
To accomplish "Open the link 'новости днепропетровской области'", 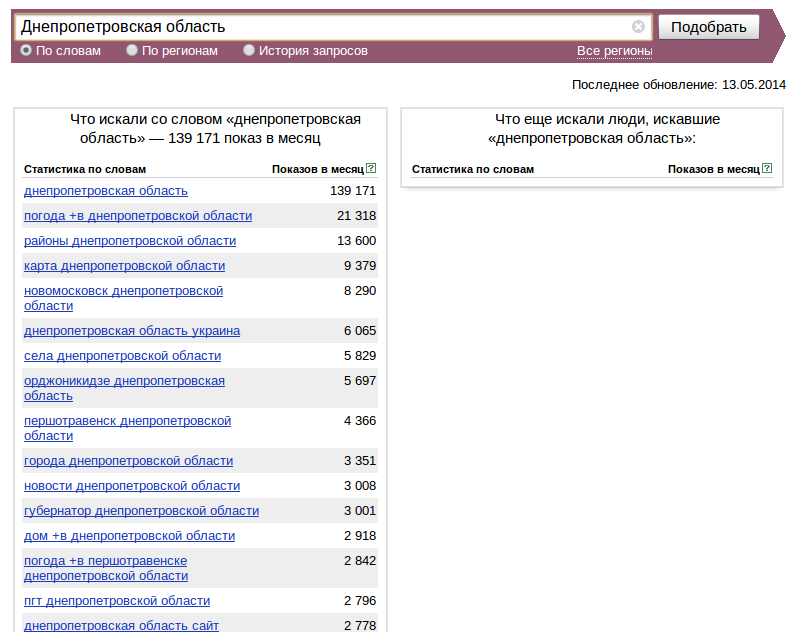I will pyautogui.click(x=132, y=486).
